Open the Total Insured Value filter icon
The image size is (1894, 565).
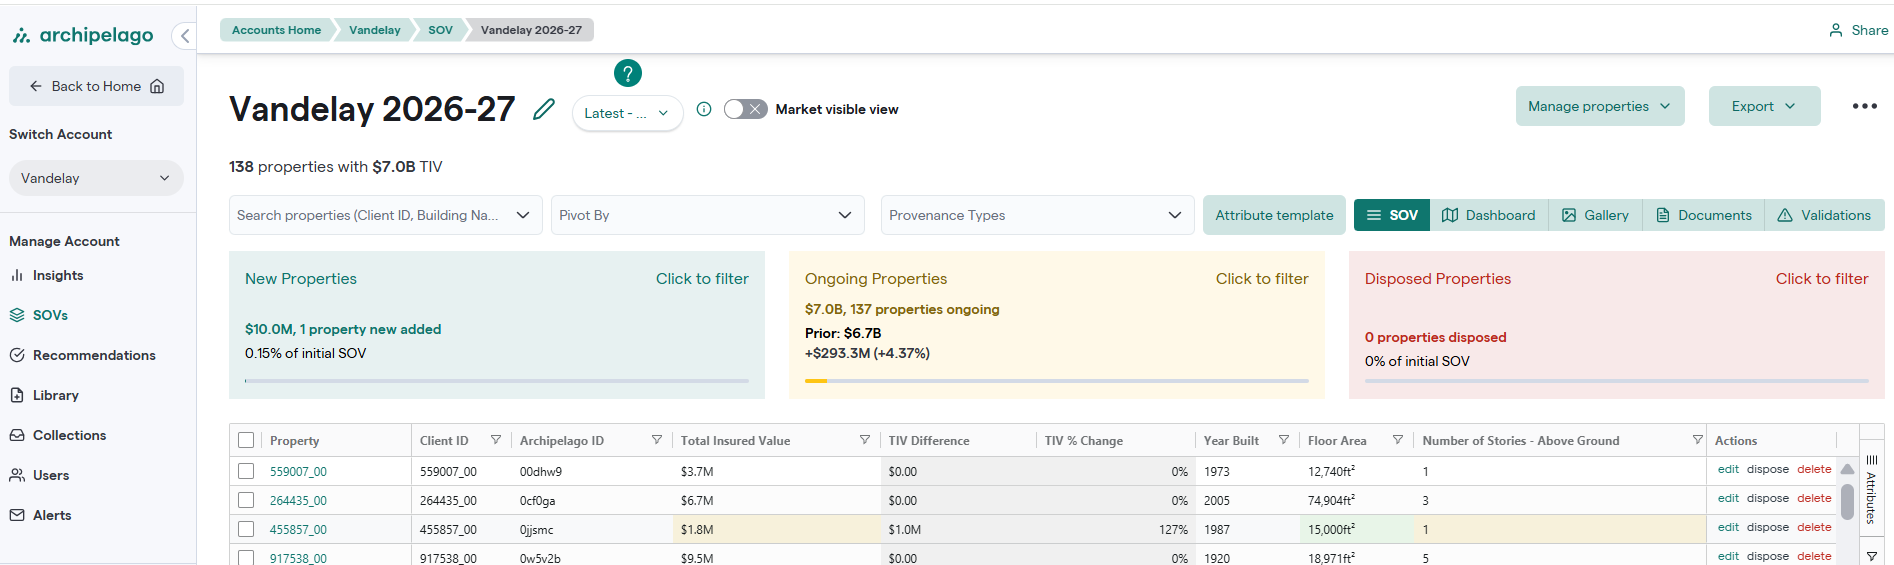point(865,440)
